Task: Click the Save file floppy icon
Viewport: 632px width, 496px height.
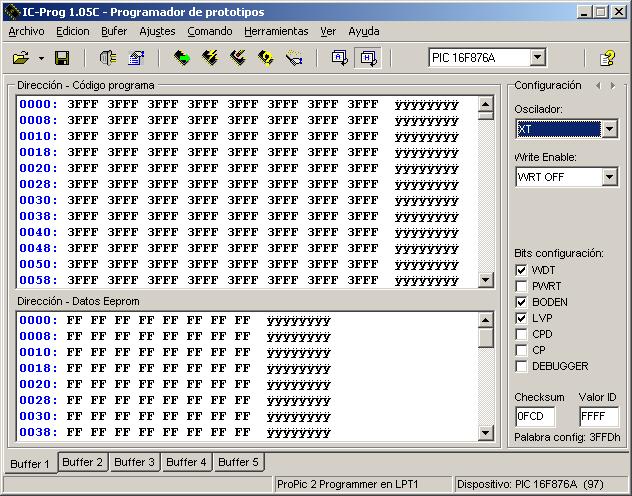Action: pyautogui.click(x=62, y=58)
